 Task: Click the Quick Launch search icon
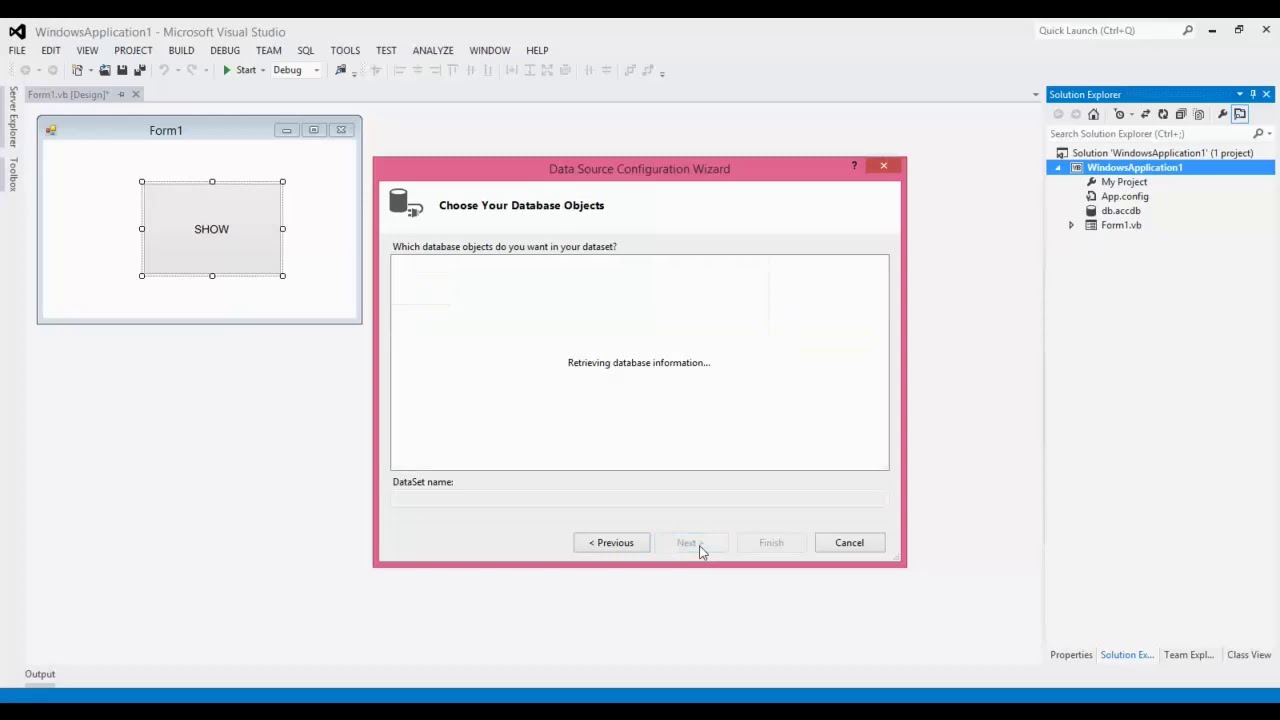(1188, 31)
